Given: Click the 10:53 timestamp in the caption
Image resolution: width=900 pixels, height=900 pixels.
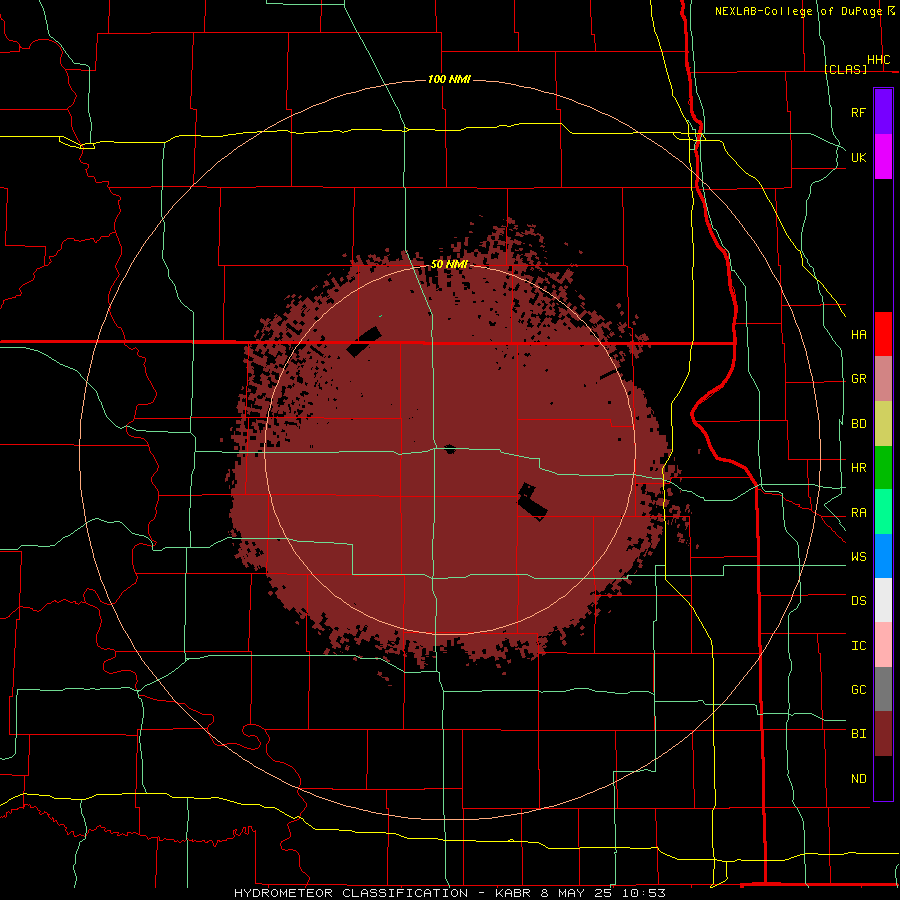Looking at the screenshot, I should tap(644, 893).
